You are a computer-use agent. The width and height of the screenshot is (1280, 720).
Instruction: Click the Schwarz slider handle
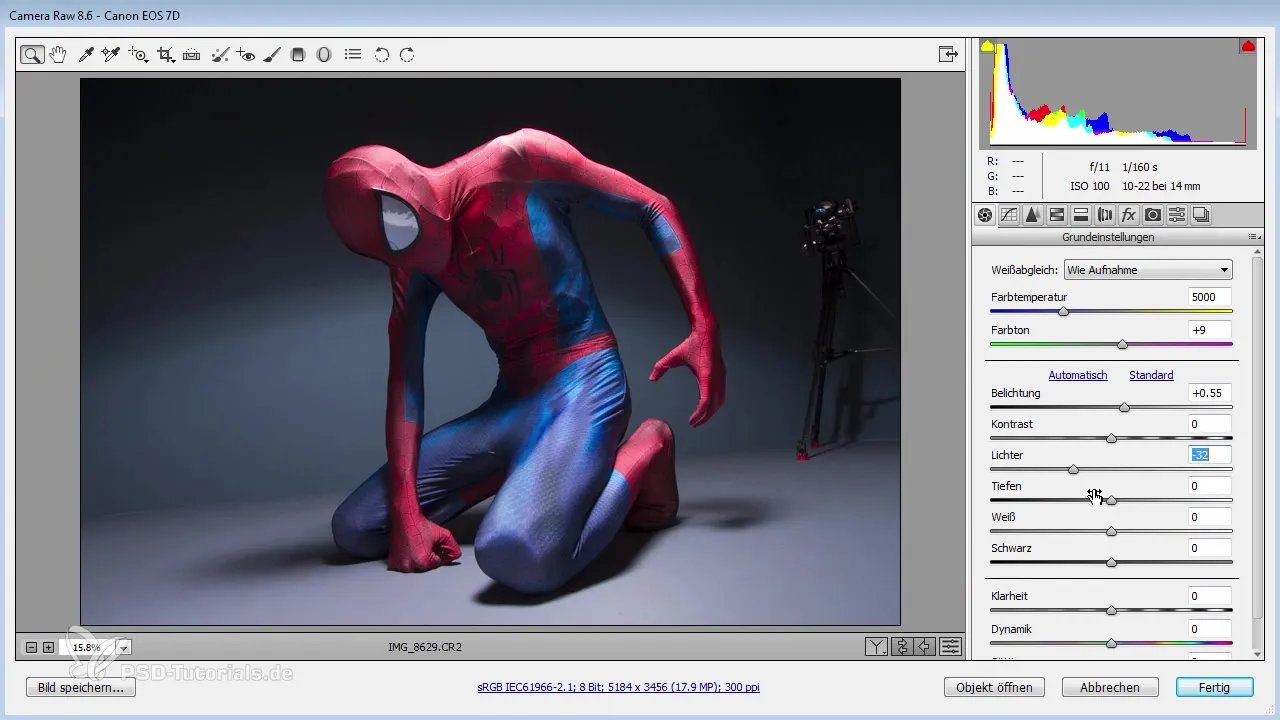pos(1111,562)
